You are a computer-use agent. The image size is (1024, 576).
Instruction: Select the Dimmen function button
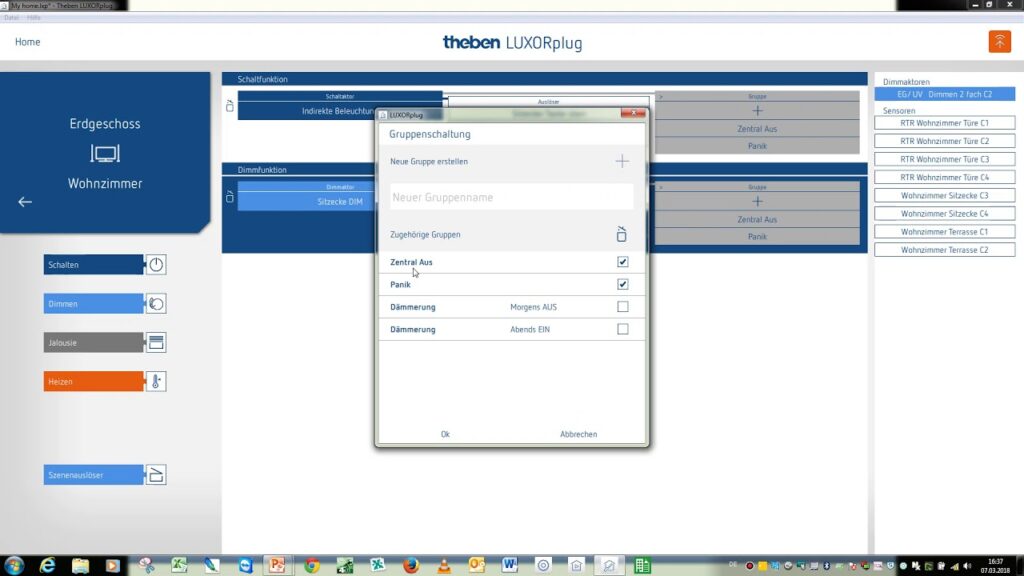(x=93, y=304)
